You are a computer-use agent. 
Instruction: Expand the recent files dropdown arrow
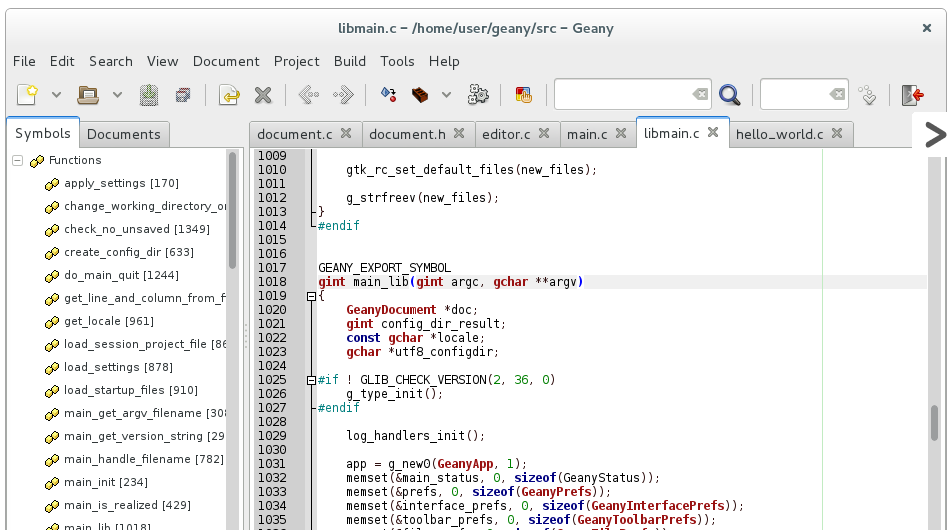[x=117, y=95]
